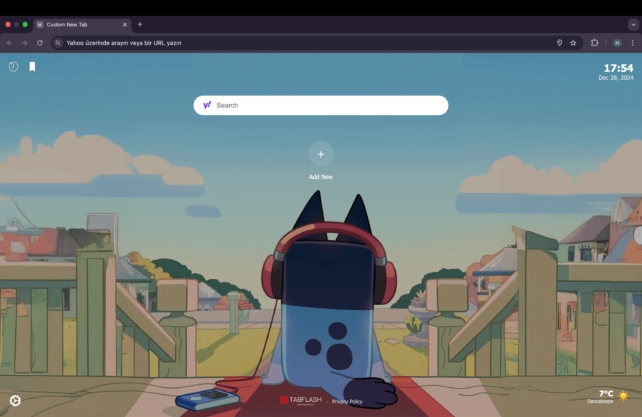Click the sun weather icon
The height and width of the screenshot is (417, 642).
click(x=623, y=396)
